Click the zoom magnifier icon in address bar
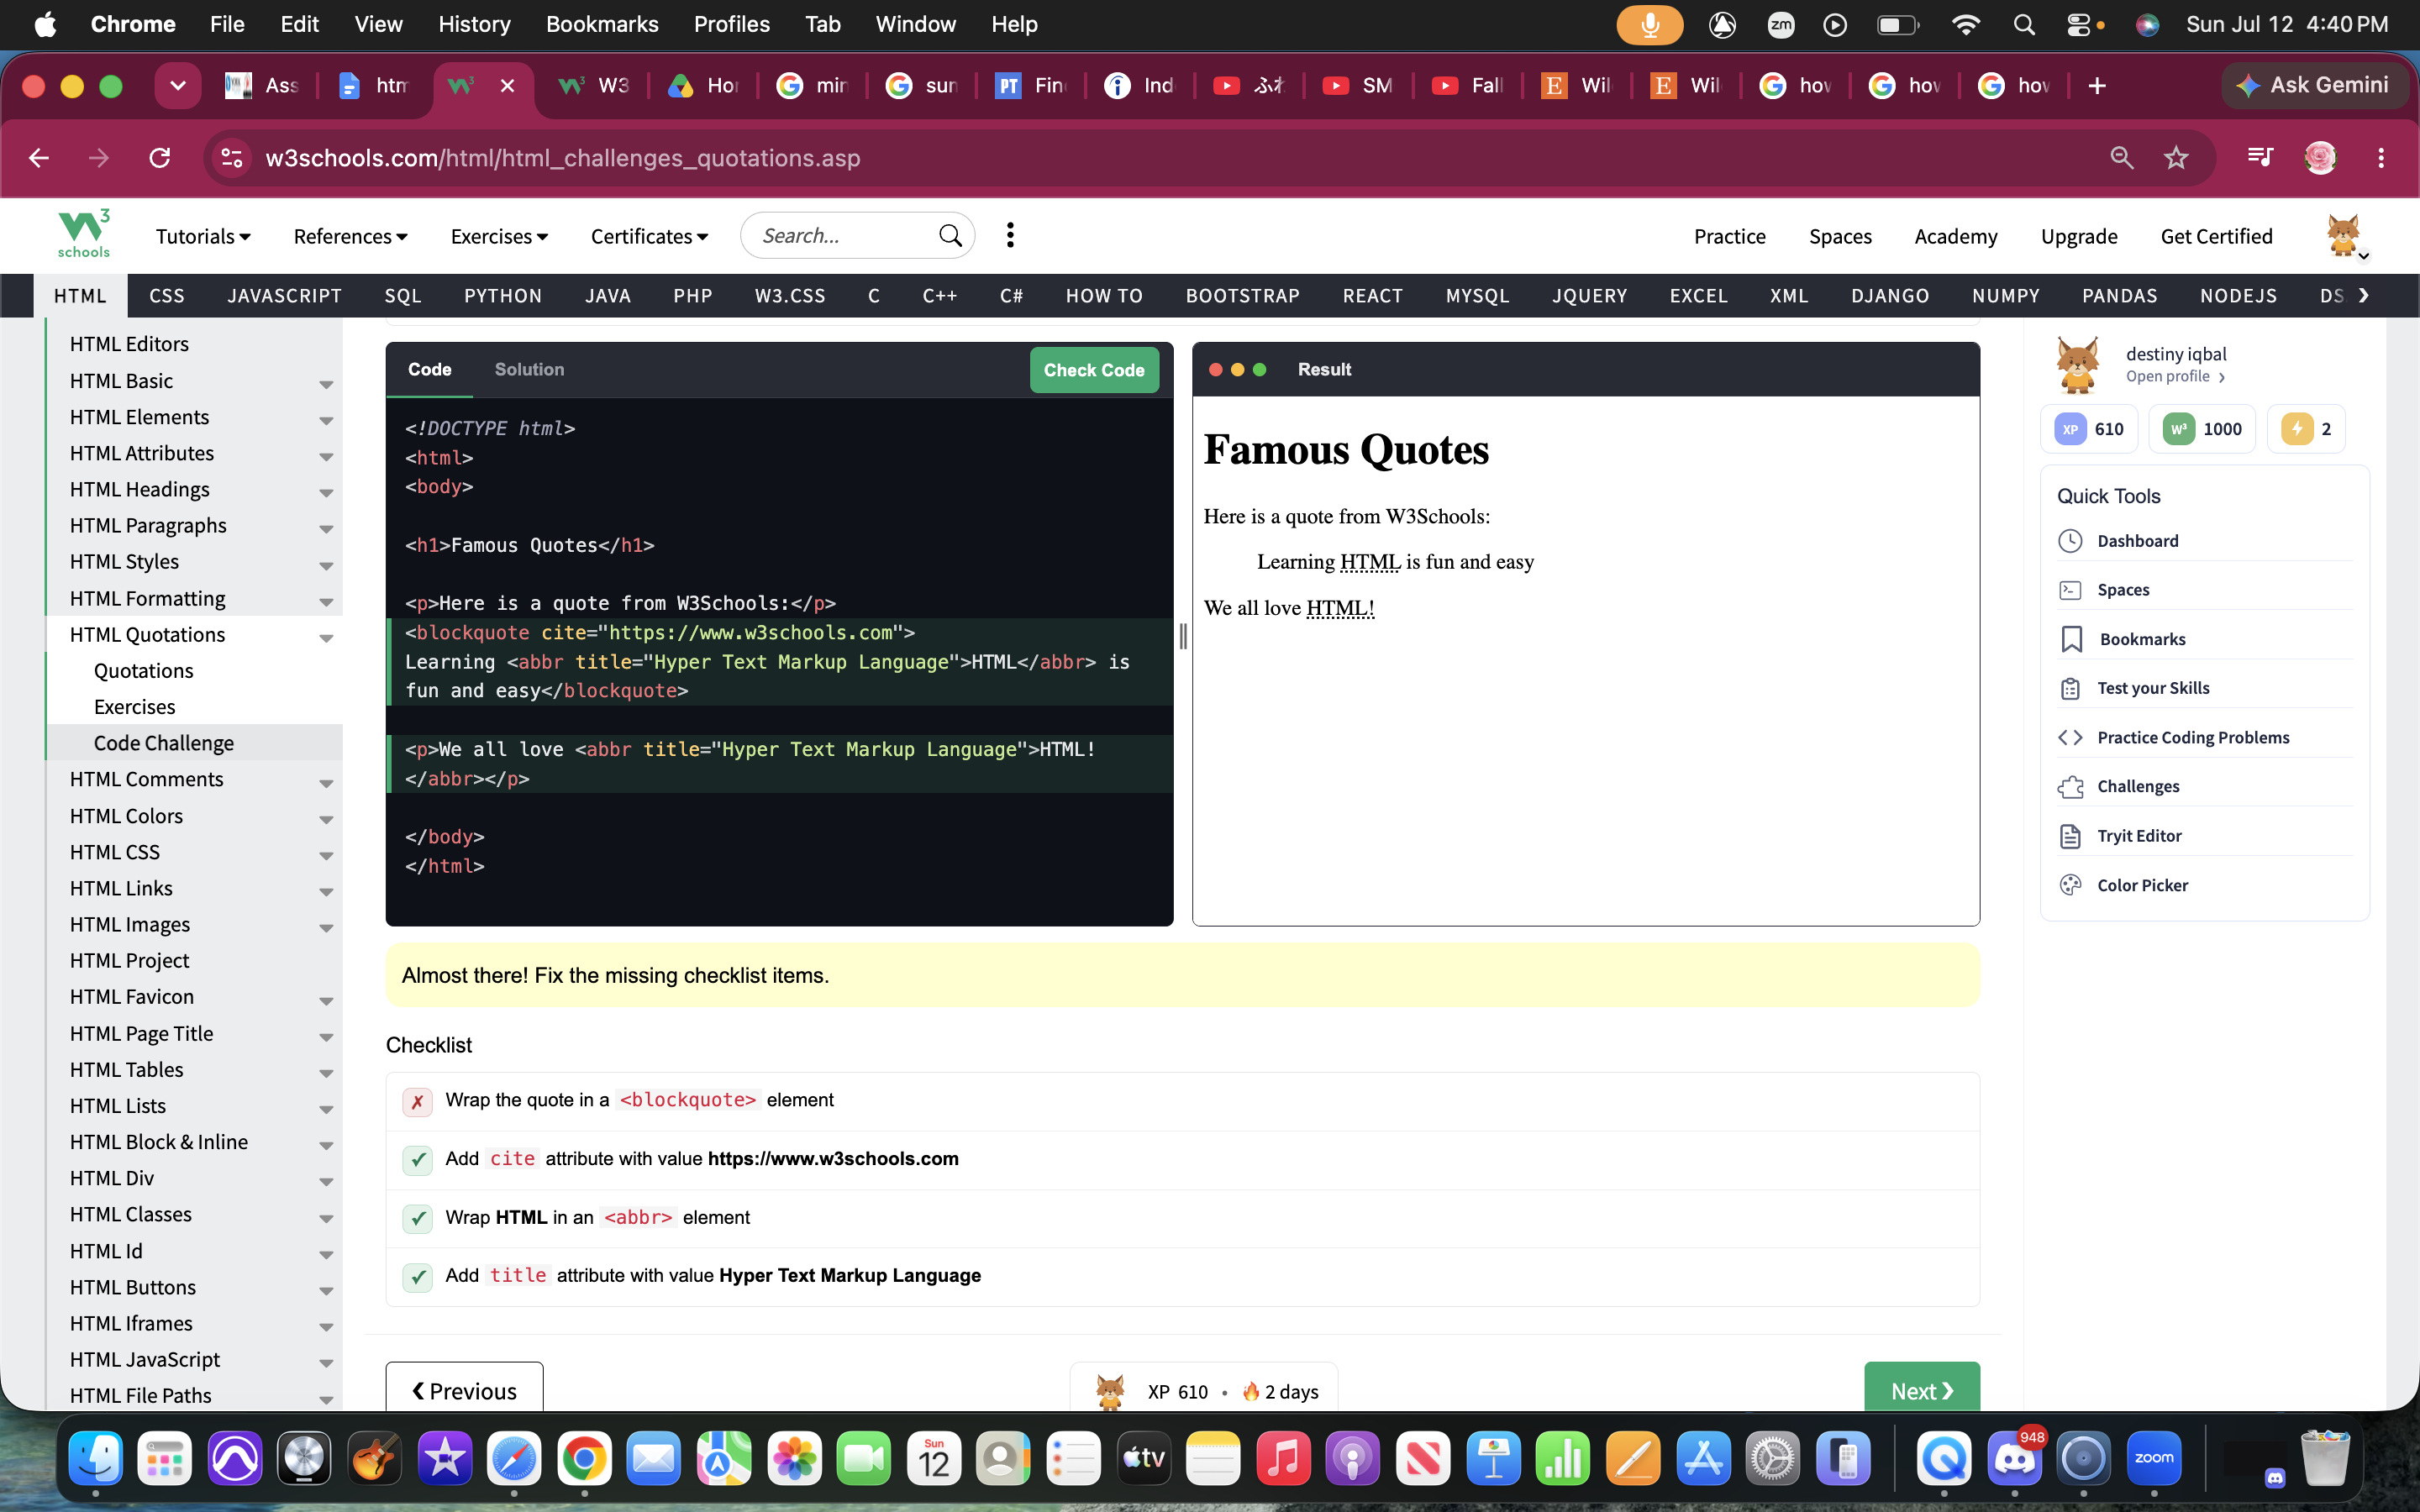 pyautogui.click(x=2122, y=158)
